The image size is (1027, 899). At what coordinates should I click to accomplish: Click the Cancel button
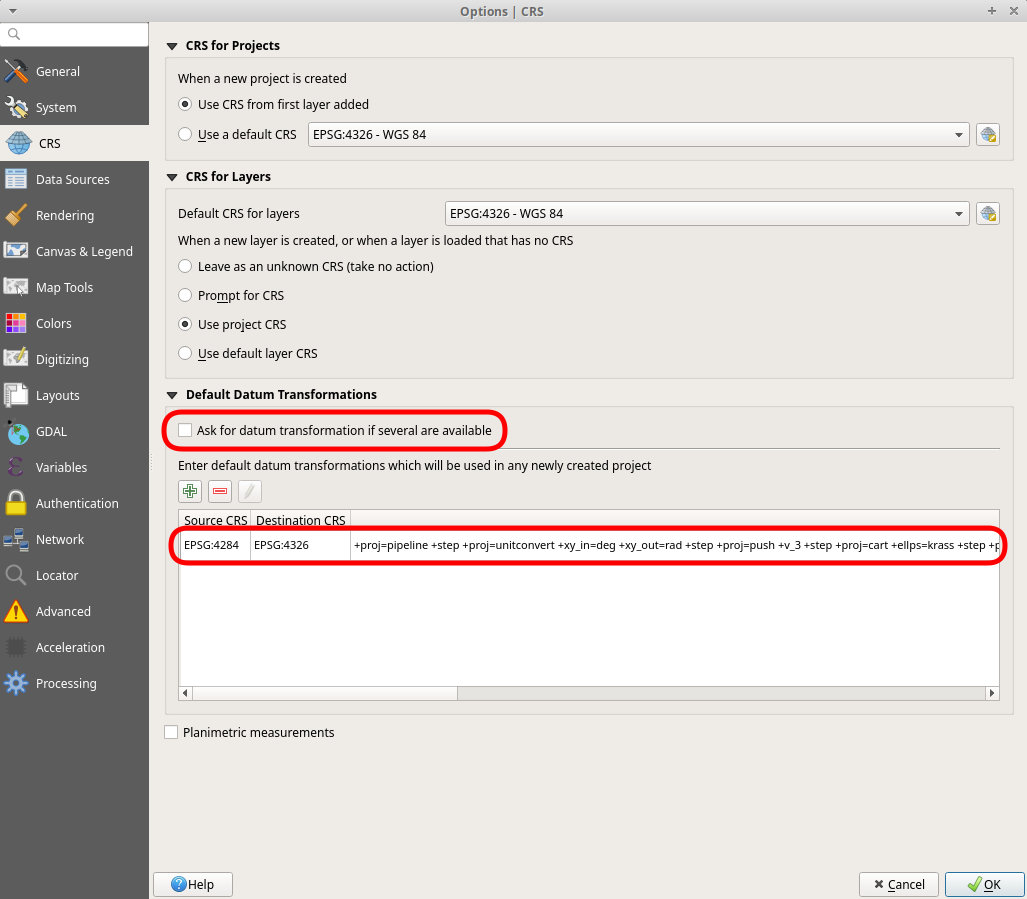pyautogui.click(x=899, y=885)
